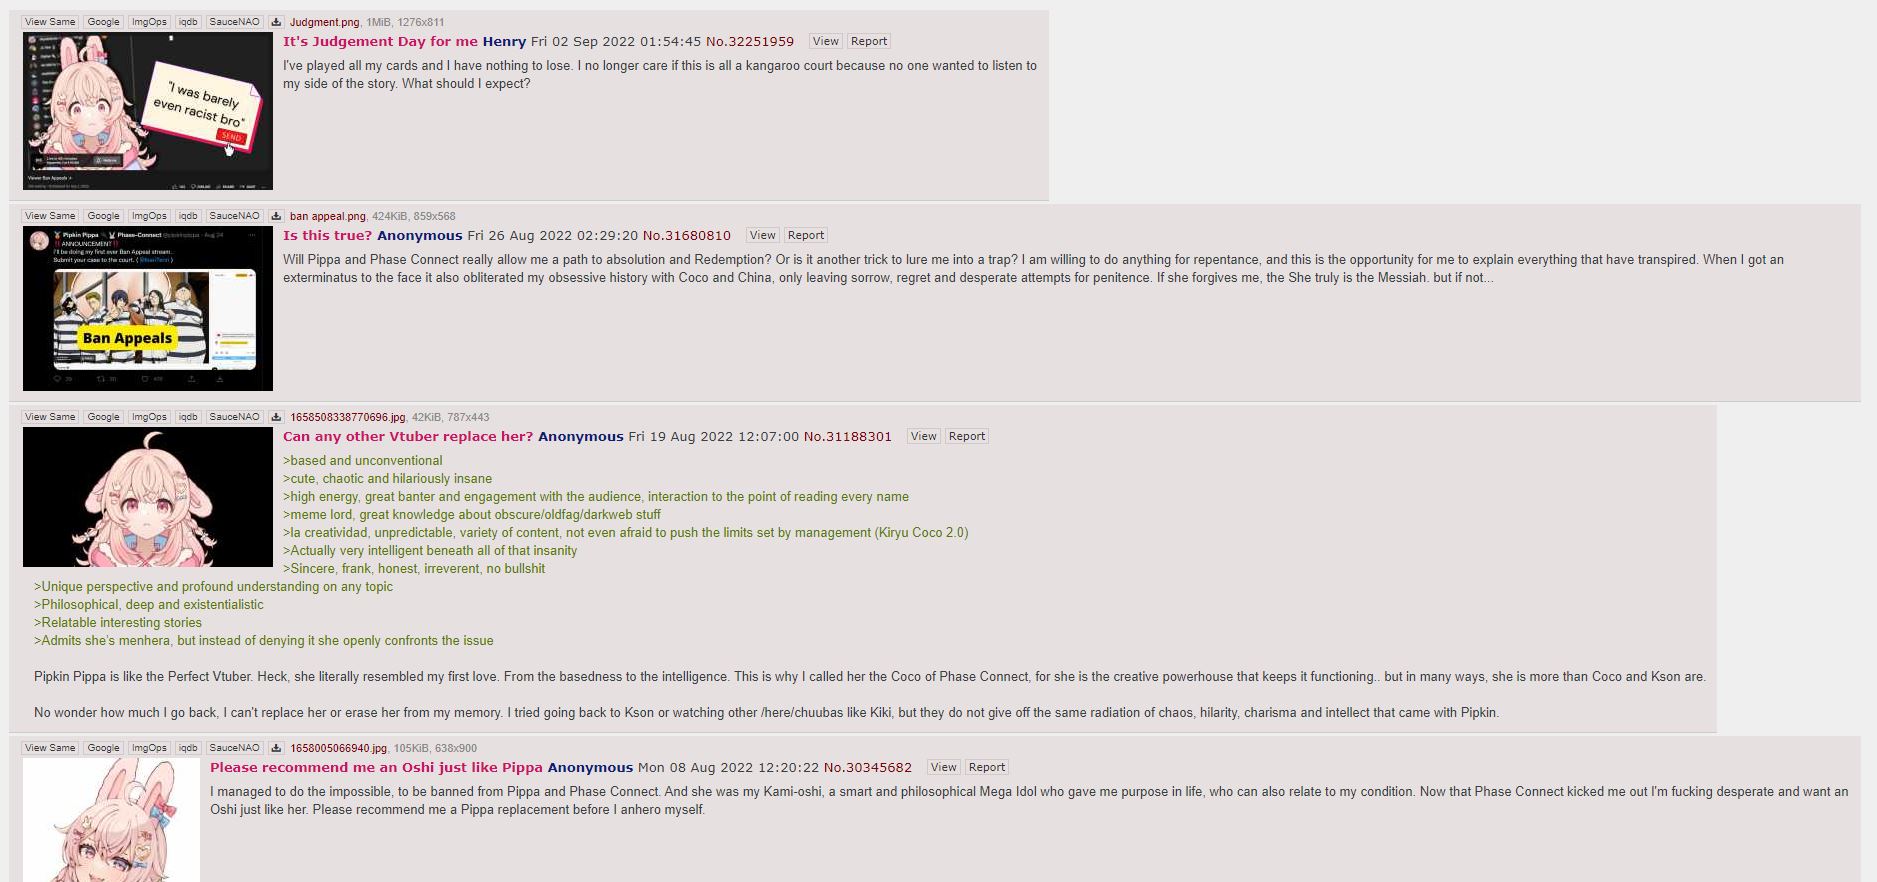1877x882 pixels.
Task: Report the Pippa Oshi recommendation post
Action: pyautogui.click(x=986, y=767)
